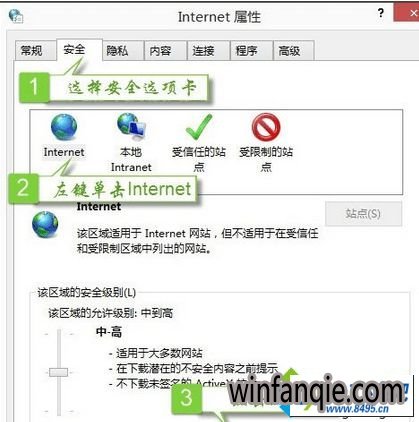Click the Internet label under the globe
The height and width of the screenshot is (422, 419).
[64, 152]
